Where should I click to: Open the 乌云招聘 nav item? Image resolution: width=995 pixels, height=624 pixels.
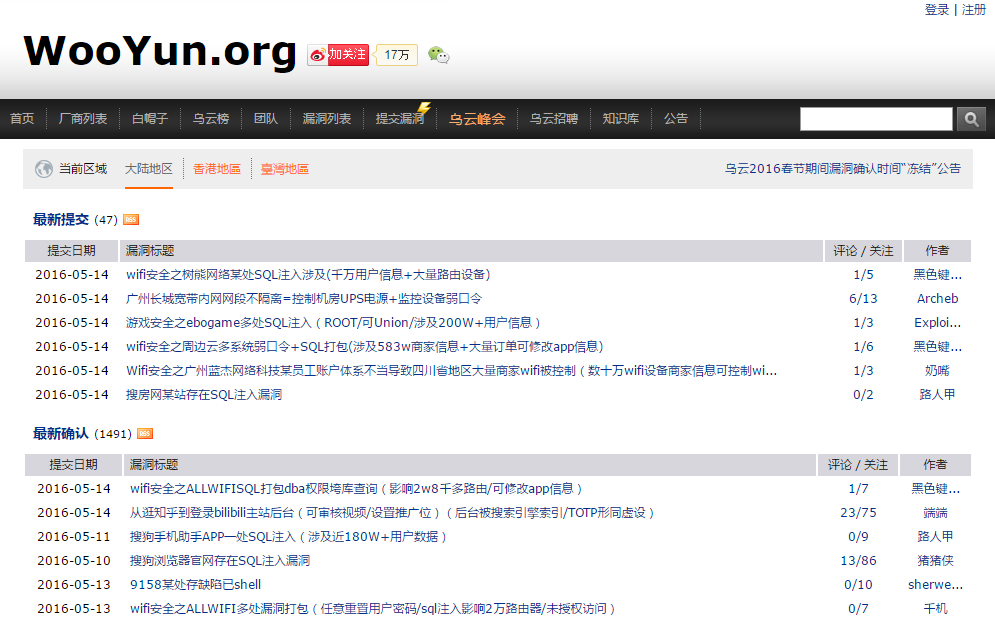click(554, 119)
